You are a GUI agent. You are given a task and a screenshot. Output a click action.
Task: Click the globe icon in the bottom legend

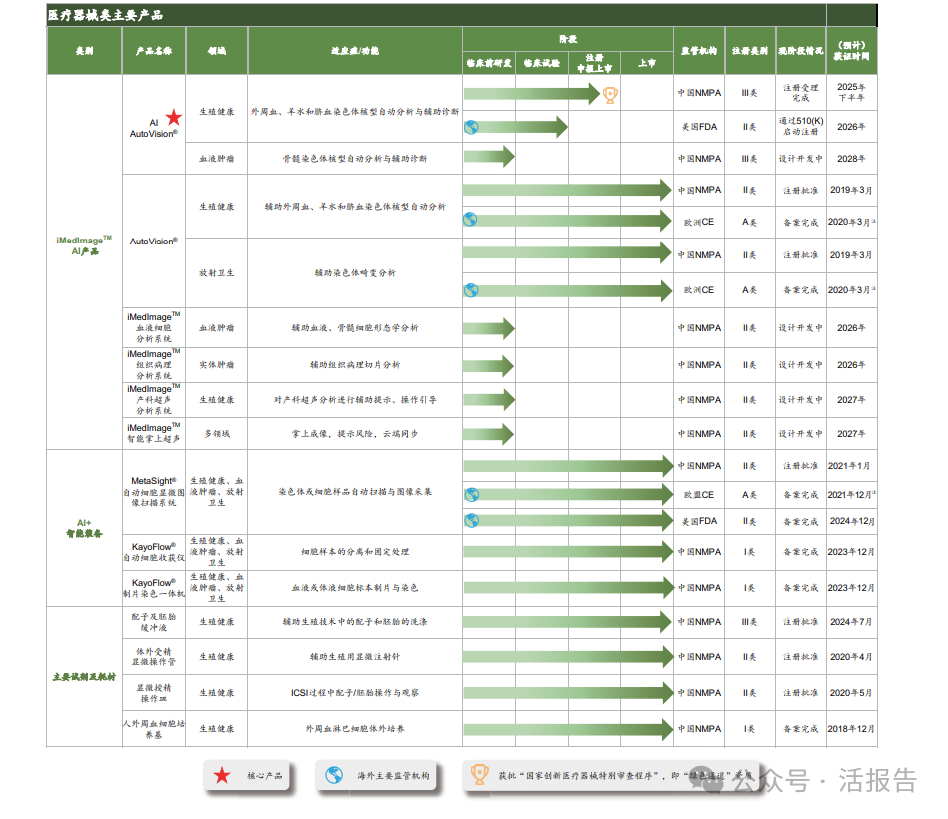pyautogui.click(x=334, y=775)
